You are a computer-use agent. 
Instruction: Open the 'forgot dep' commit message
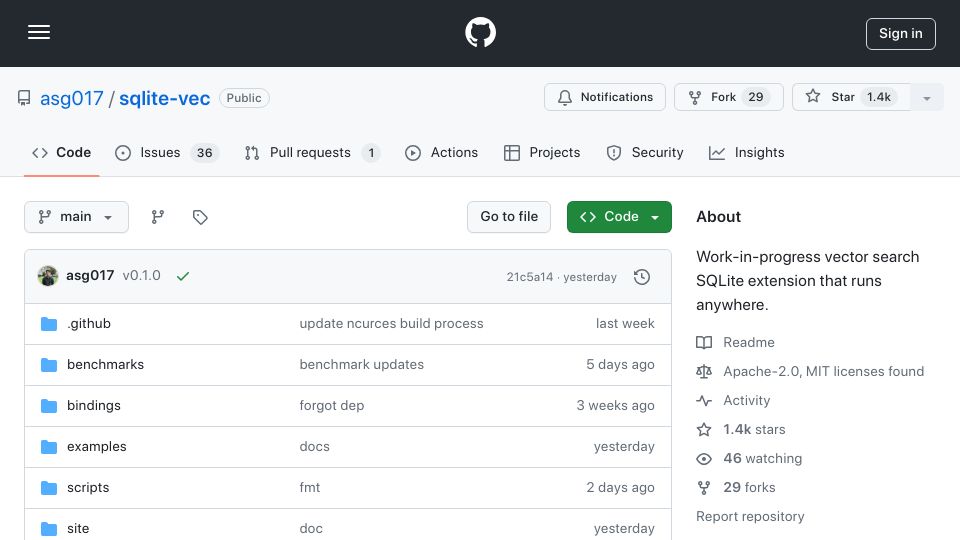click(x=332, y=405)
